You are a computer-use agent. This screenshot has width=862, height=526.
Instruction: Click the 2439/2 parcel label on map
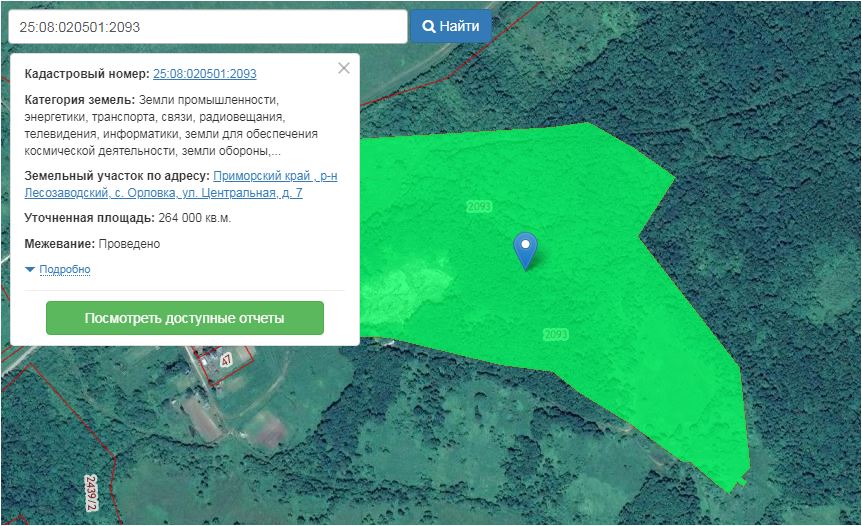(x=92, y=492)
